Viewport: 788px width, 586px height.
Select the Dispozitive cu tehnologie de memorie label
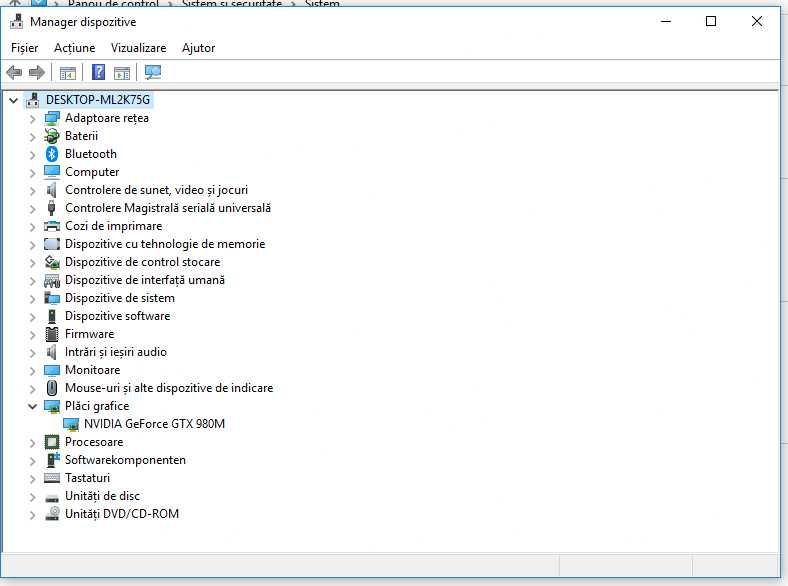pyautogui.click(x=165, y=244)
